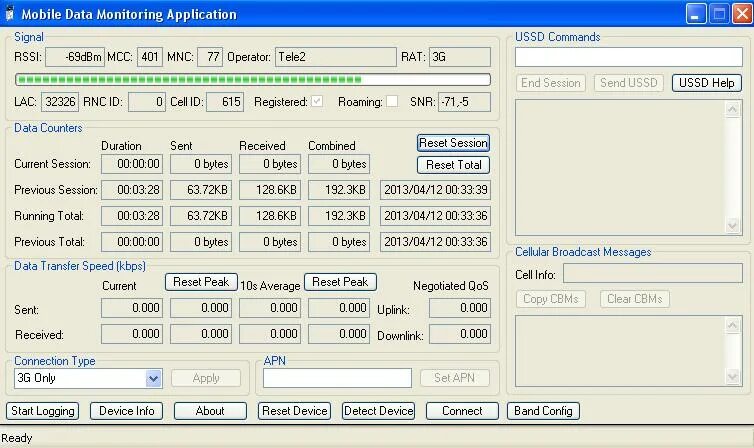Click the RSSI value -69dBm
This screenshot has height=448, width=754.
(x=75, y=57)
